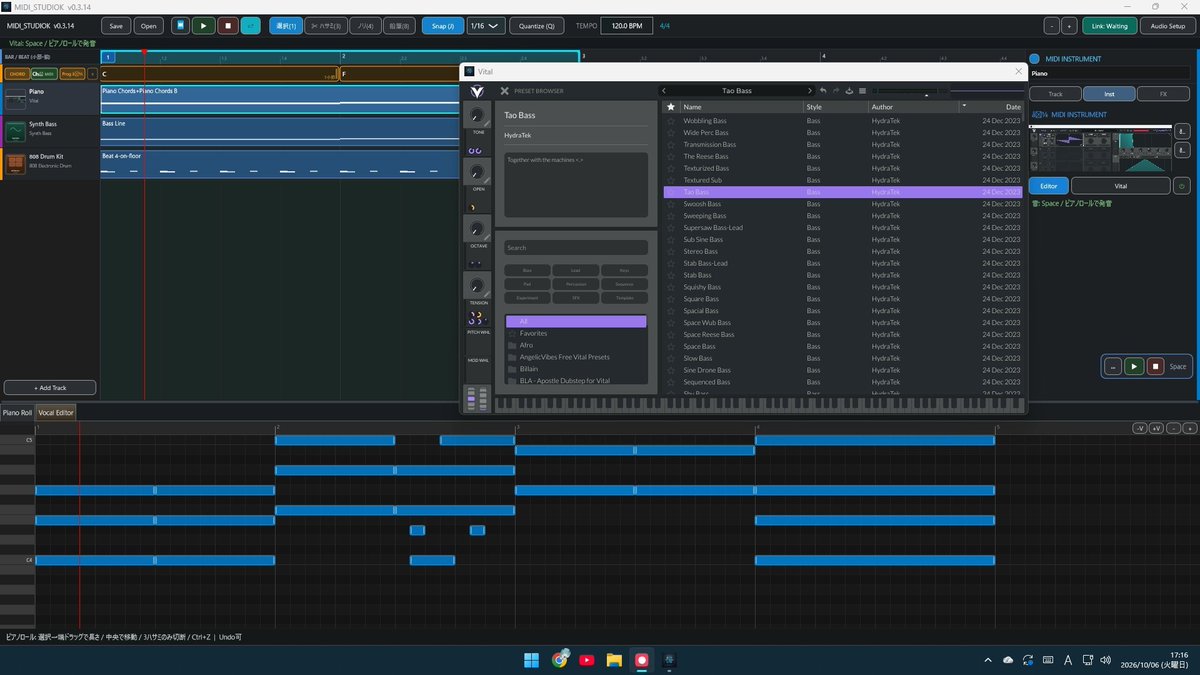Open Audio Setup
This screenshot has height=675, width=1200.
click(1168, 26)
